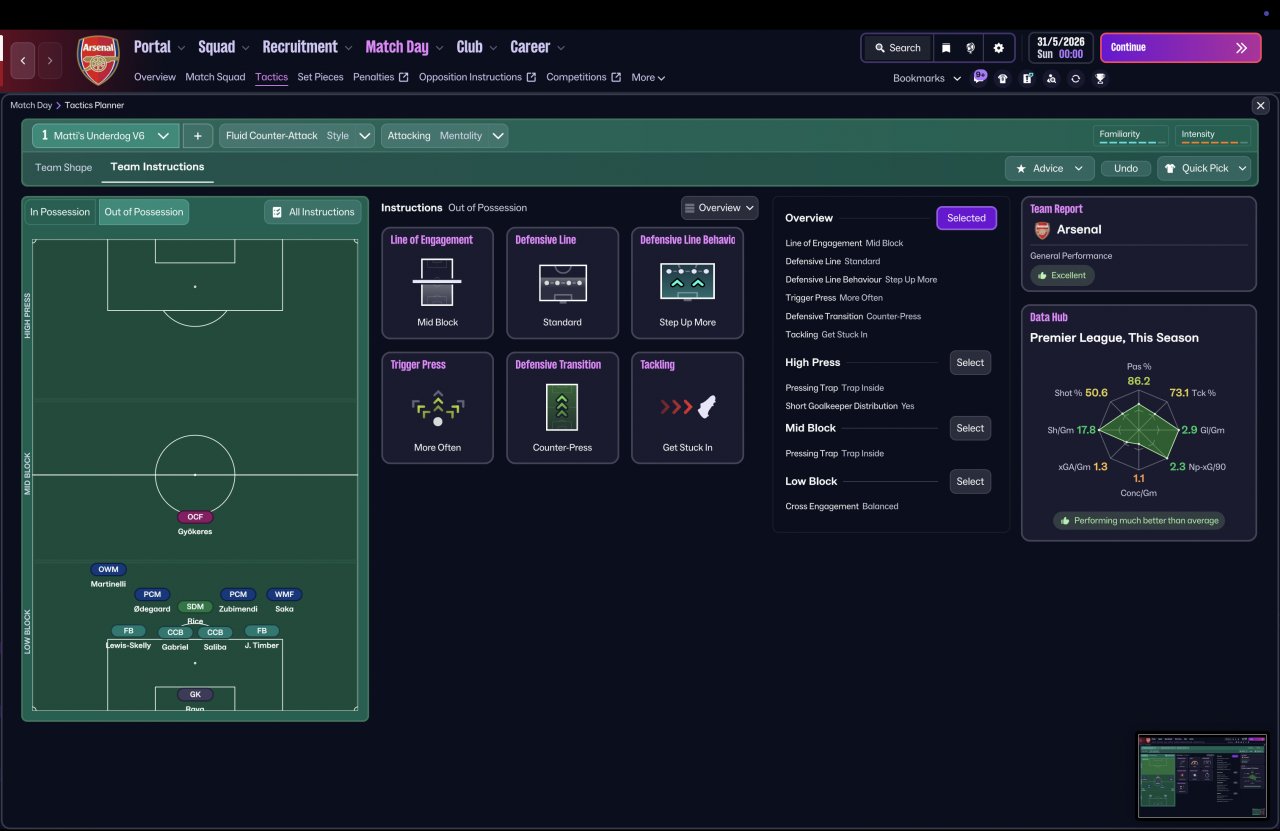The width and height of the screenshot is (1280, 831).
Task: Open the Trigger Press instruction card
Action: click(438, 408)
